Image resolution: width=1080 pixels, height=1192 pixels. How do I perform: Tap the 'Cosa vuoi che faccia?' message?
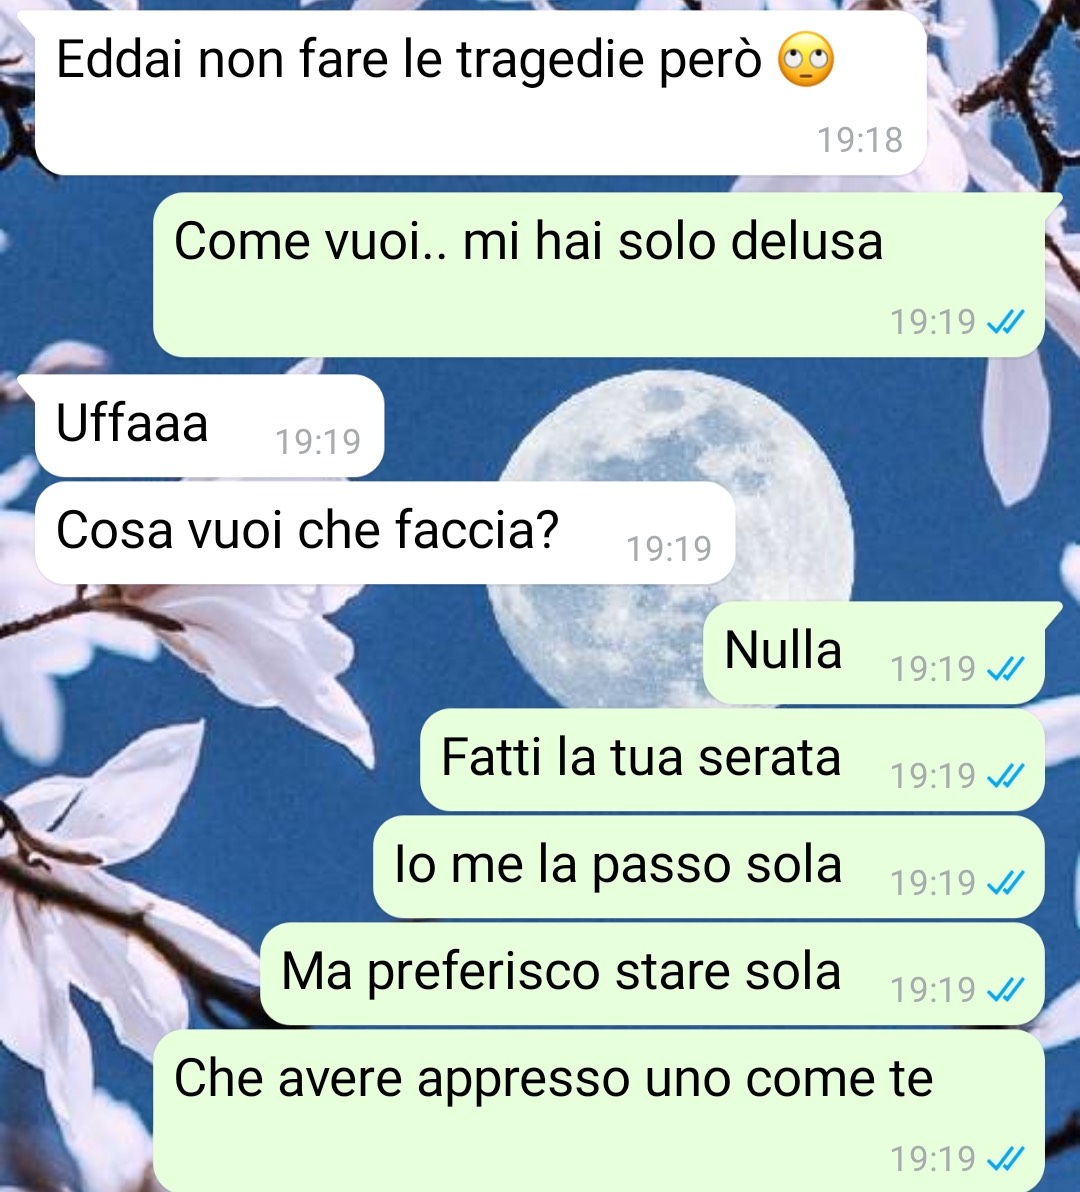tap(385, 533)
